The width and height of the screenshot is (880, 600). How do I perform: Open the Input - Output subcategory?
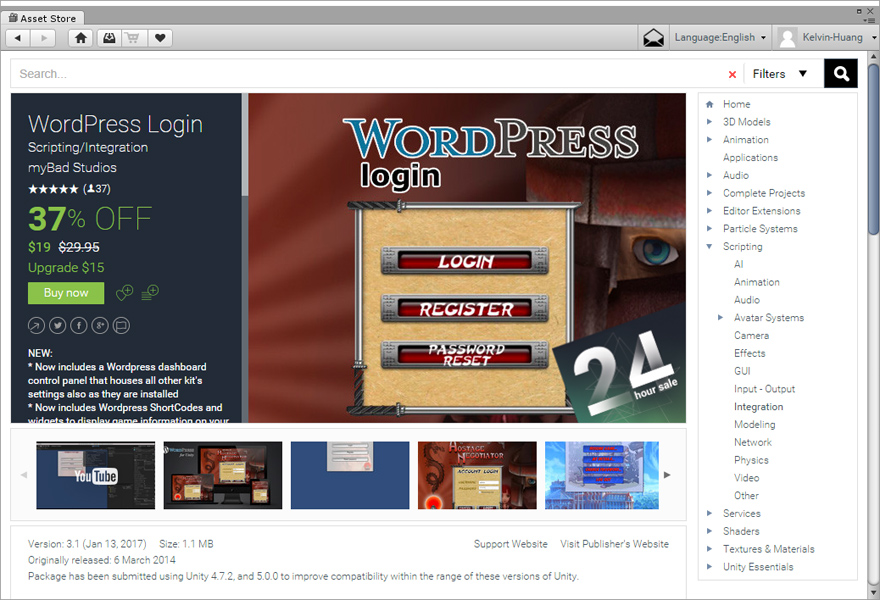[764, 389]
